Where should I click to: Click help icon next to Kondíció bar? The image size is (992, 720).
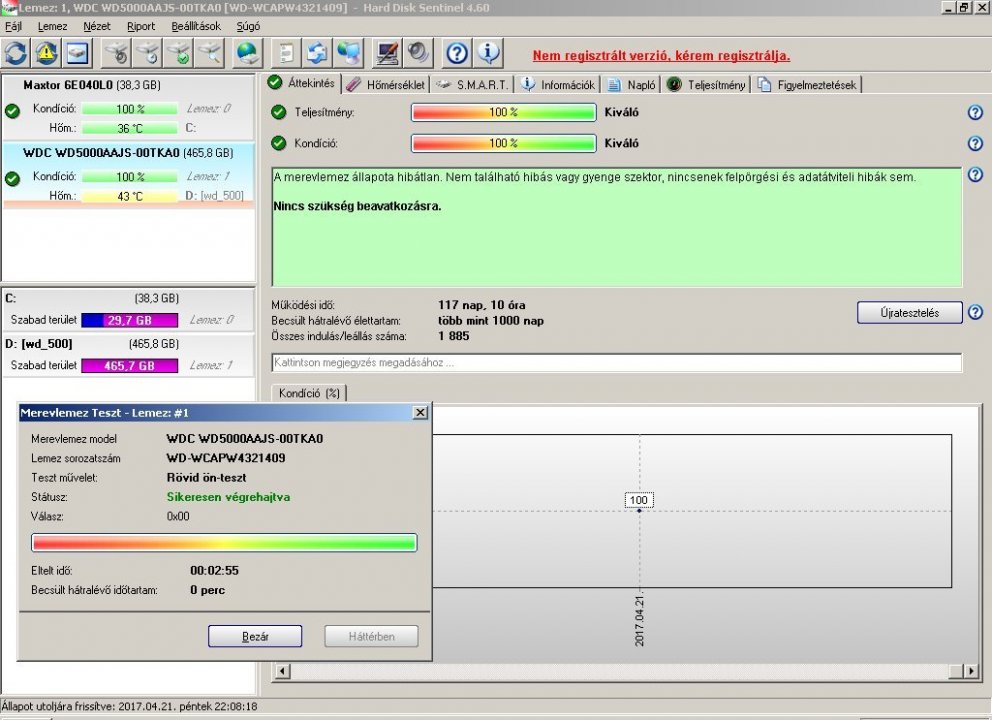coord(976,144)
